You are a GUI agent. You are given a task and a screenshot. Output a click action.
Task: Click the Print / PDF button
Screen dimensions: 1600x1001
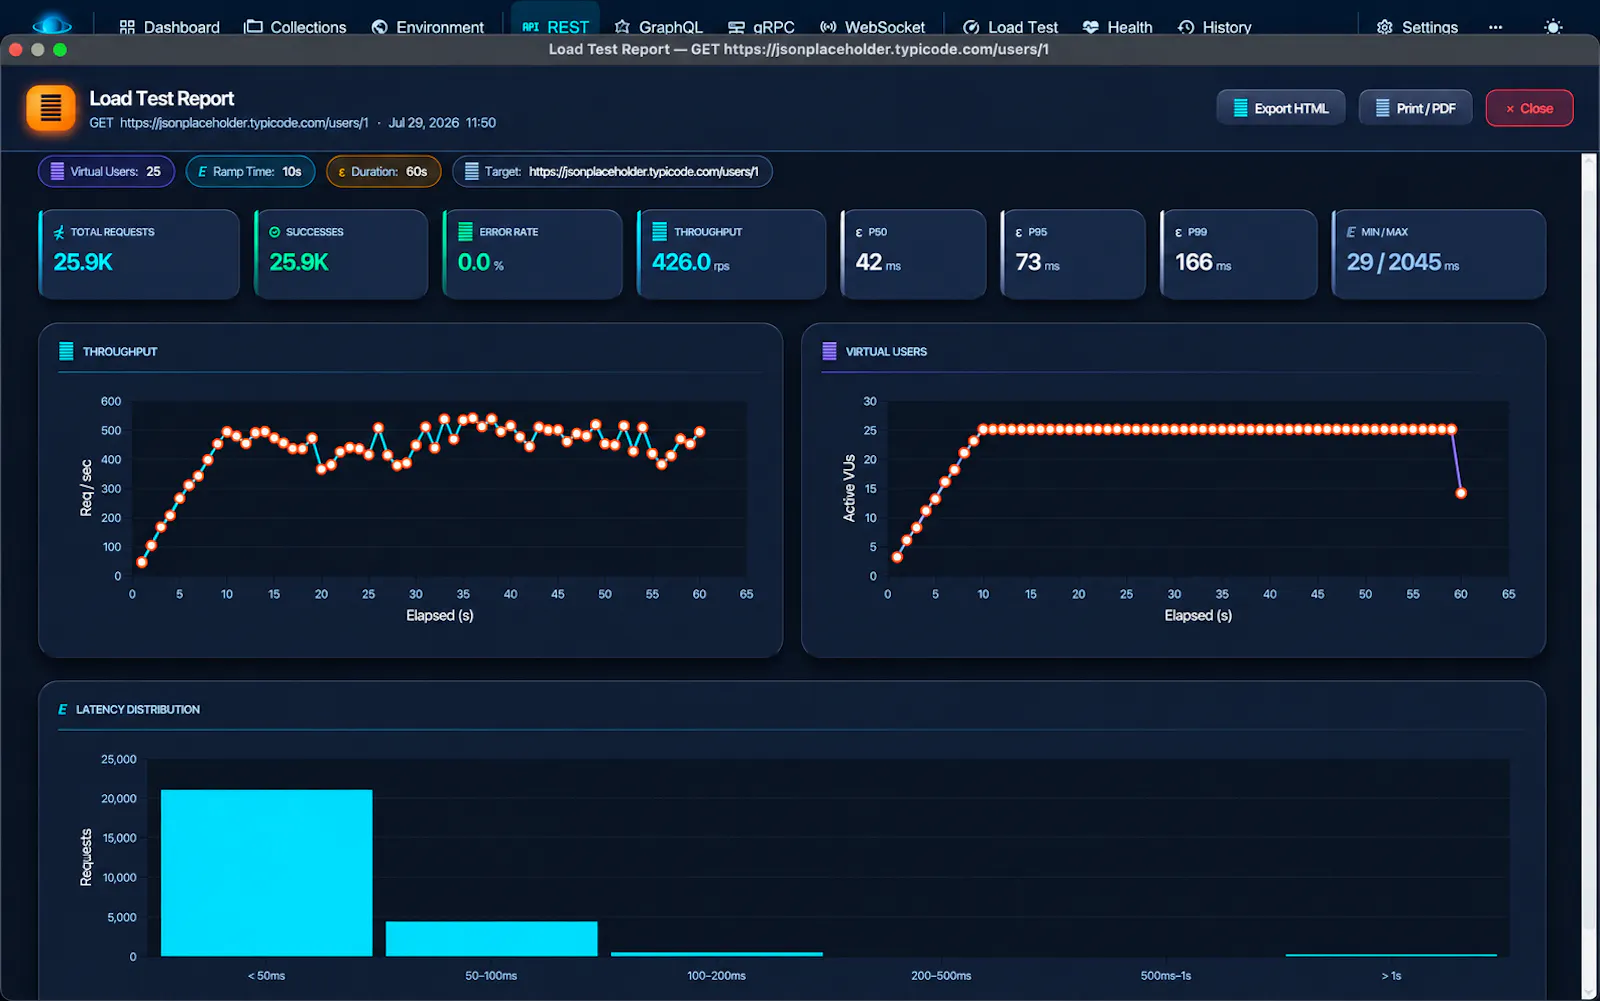(x=1415, y=108)
